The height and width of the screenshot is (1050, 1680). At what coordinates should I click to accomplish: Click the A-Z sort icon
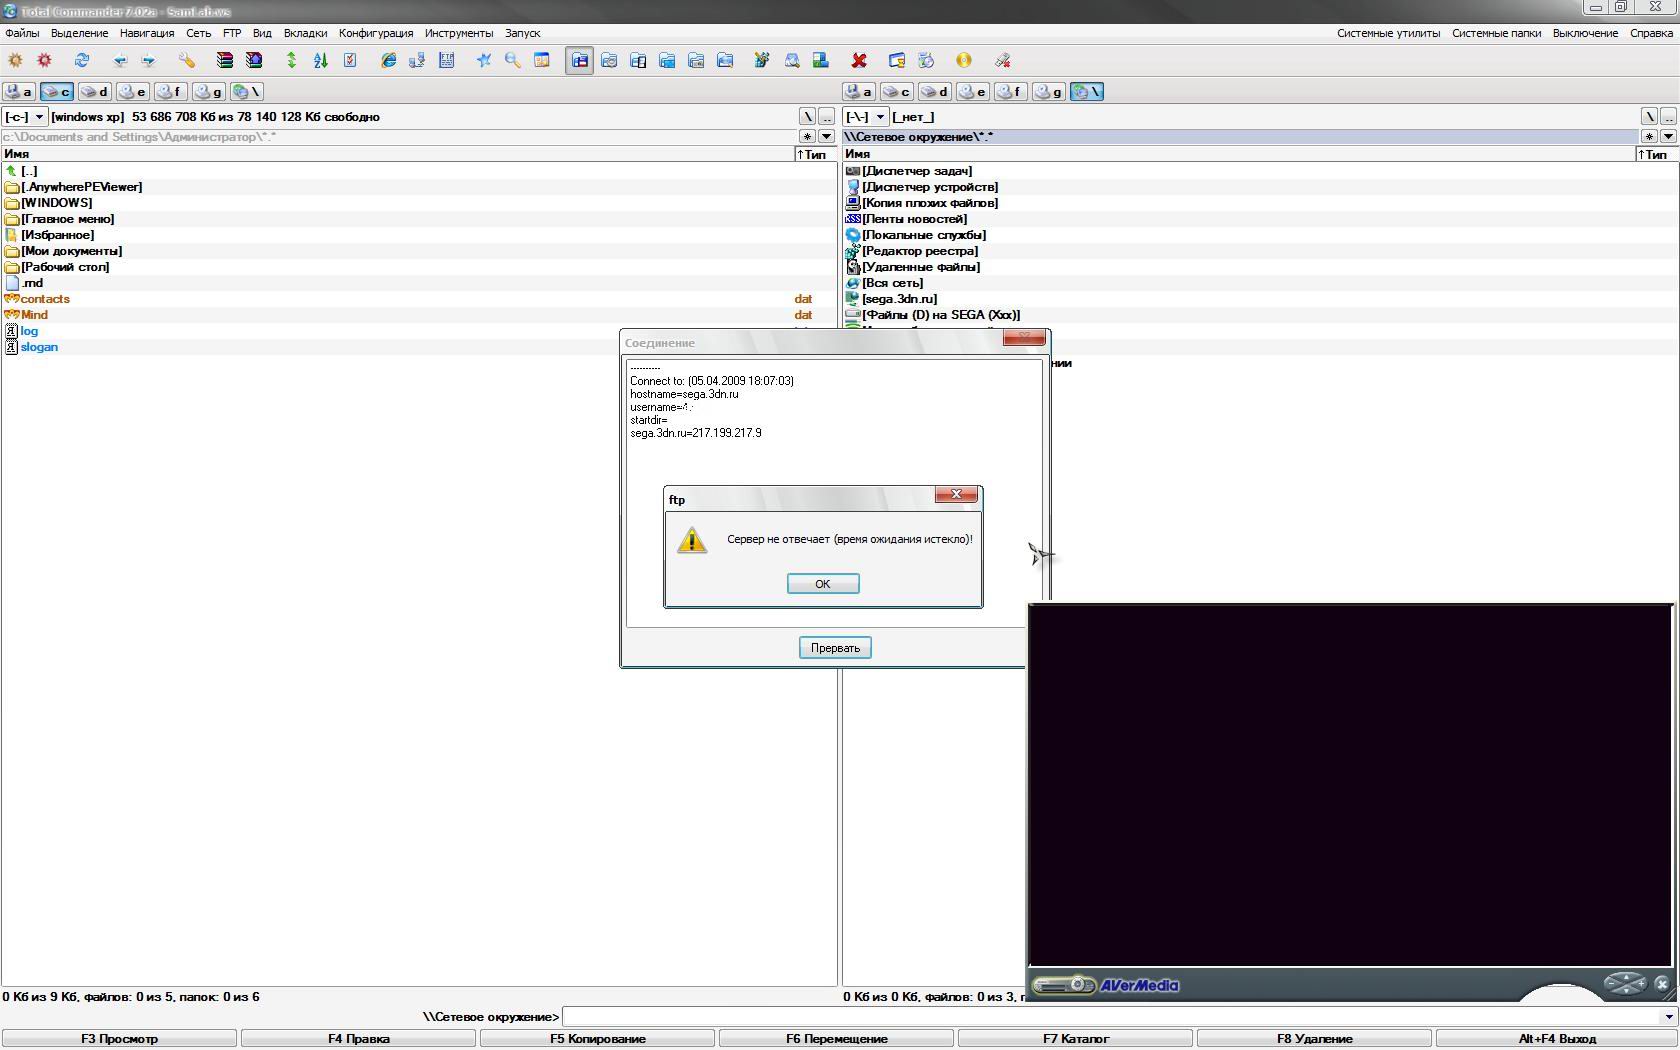click(321, 60)
